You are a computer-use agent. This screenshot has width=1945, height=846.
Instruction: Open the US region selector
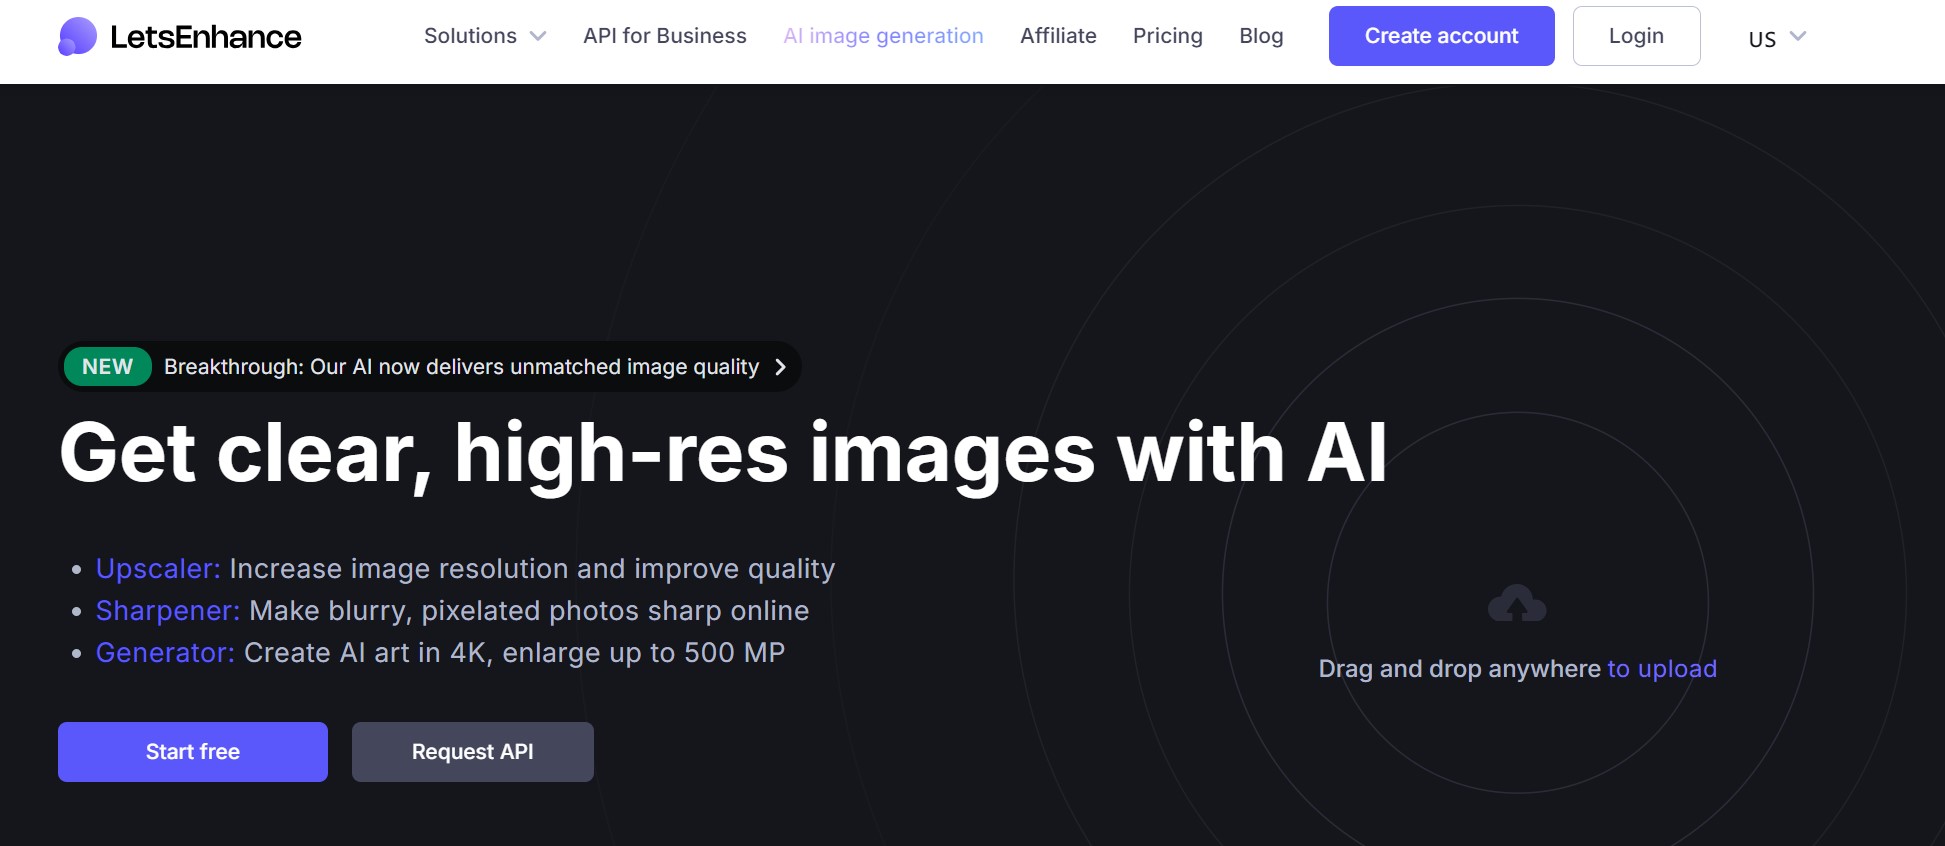coord(1777,37)
